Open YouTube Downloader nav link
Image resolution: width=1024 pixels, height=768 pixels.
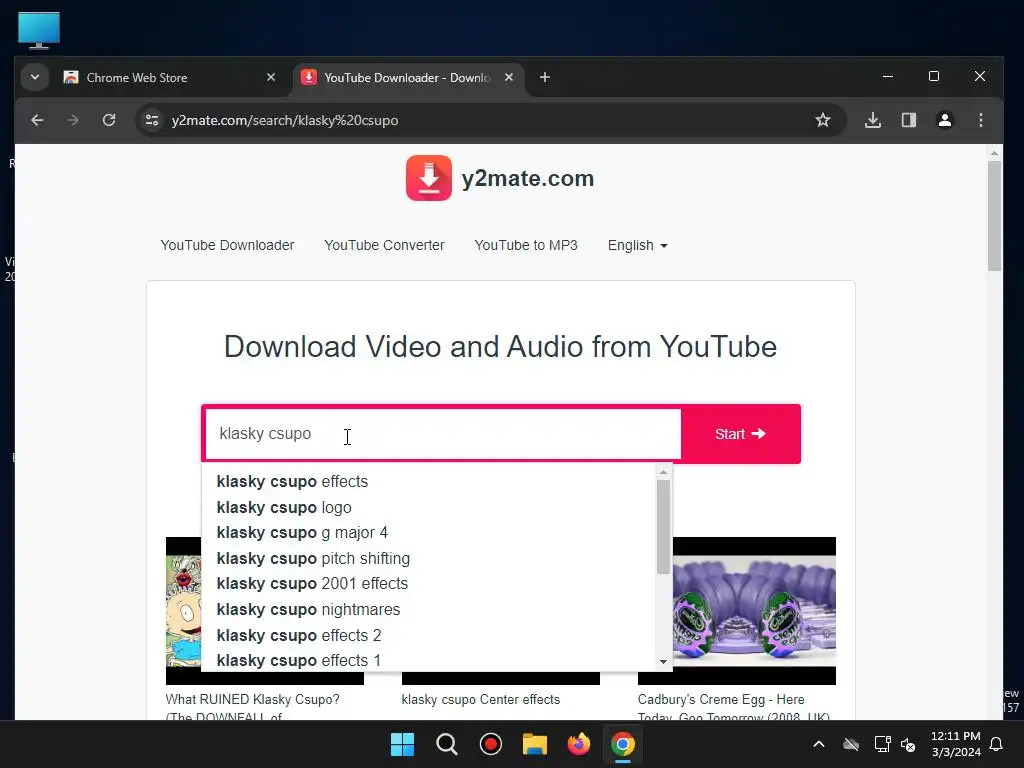tap(227, 246)
